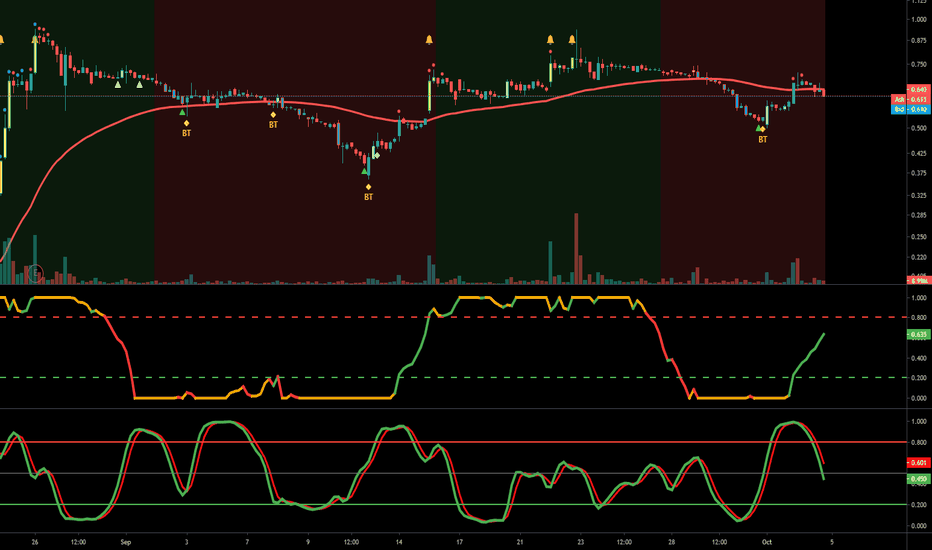Click the Sep label on the time axis

(x=125, y=542)
